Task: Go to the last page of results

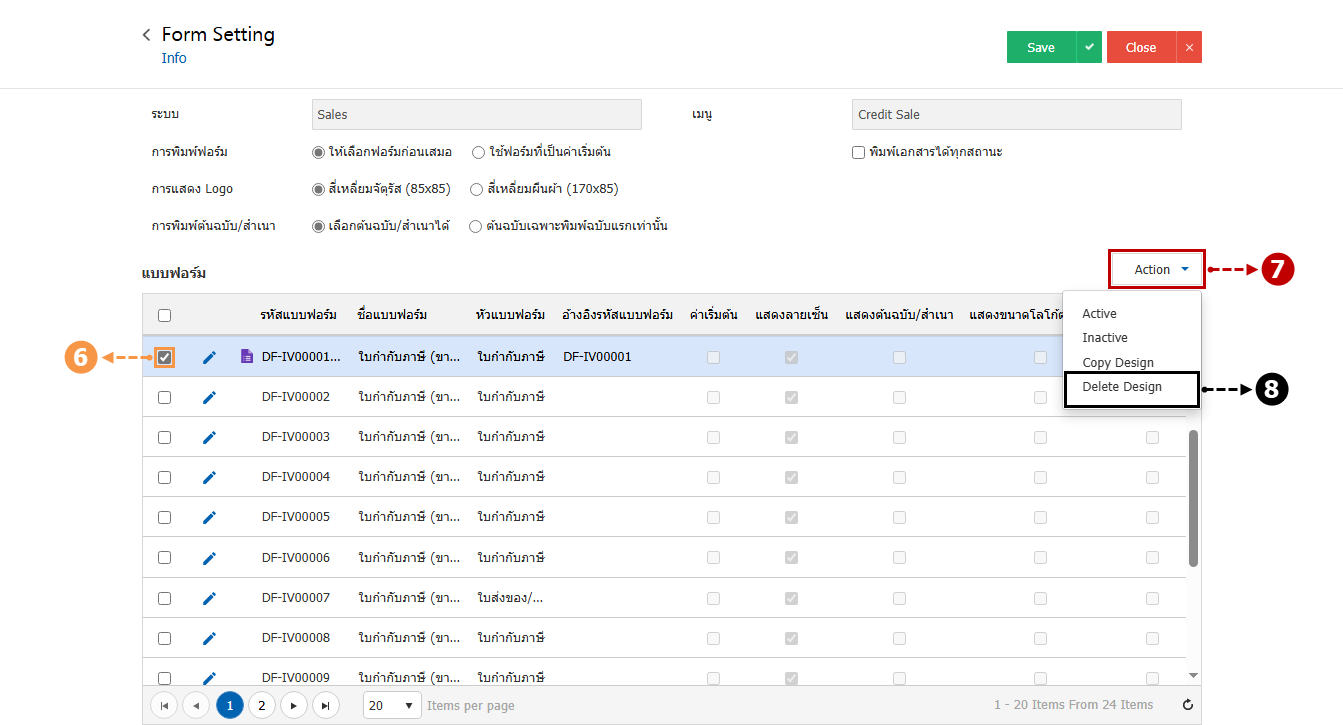Action: coord(325,705)
